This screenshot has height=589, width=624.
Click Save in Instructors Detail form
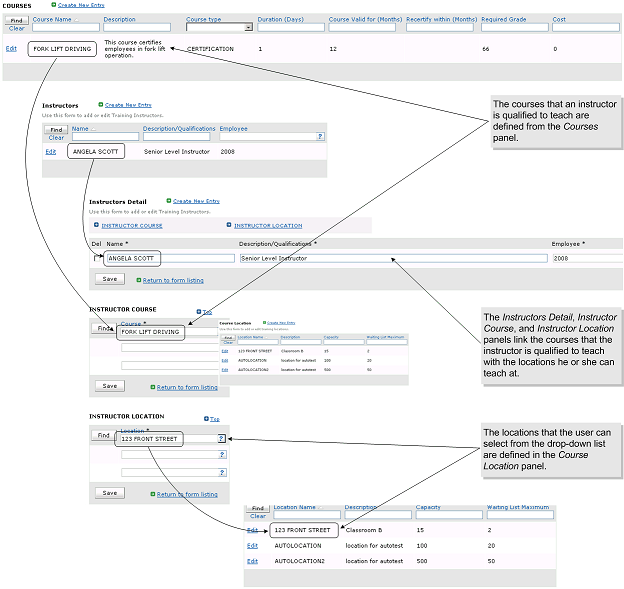coord(109,279)
